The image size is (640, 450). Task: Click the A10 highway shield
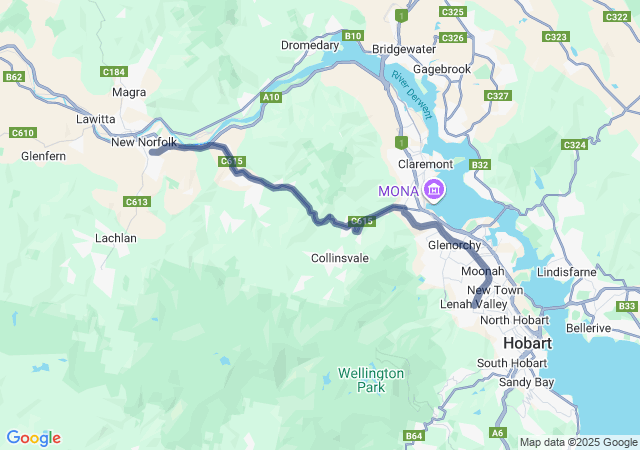coord(271,97)
